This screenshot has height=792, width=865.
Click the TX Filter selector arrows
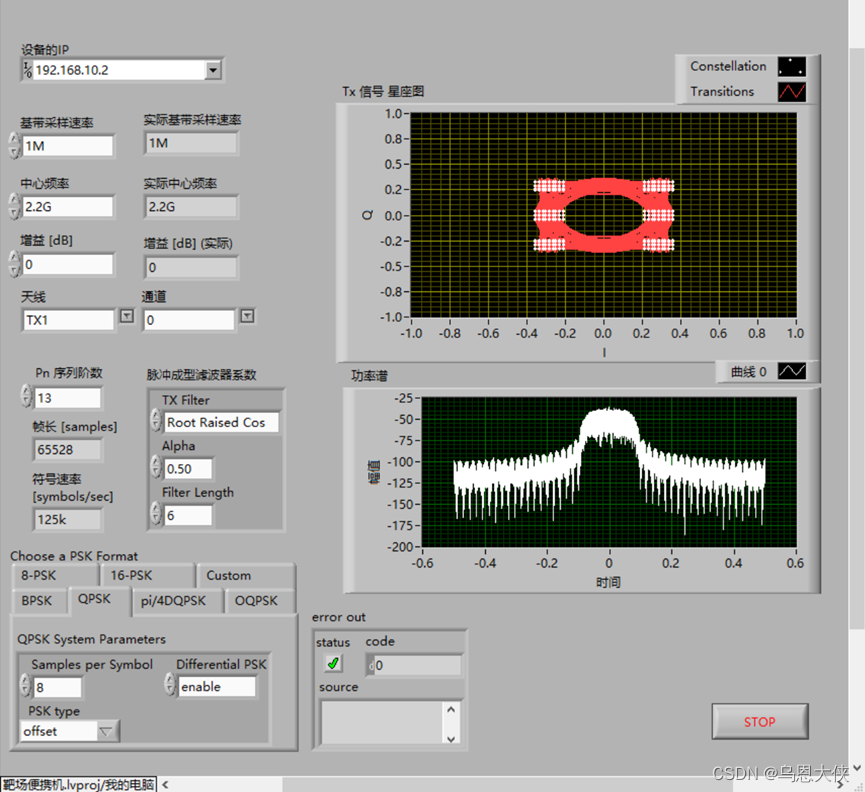156,421
